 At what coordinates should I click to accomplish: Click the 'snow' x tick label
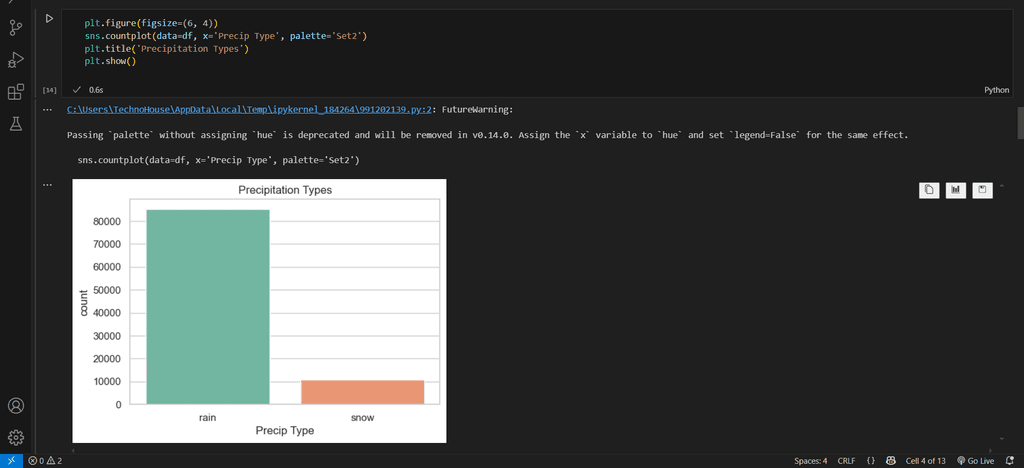click(x=362, y=417)
